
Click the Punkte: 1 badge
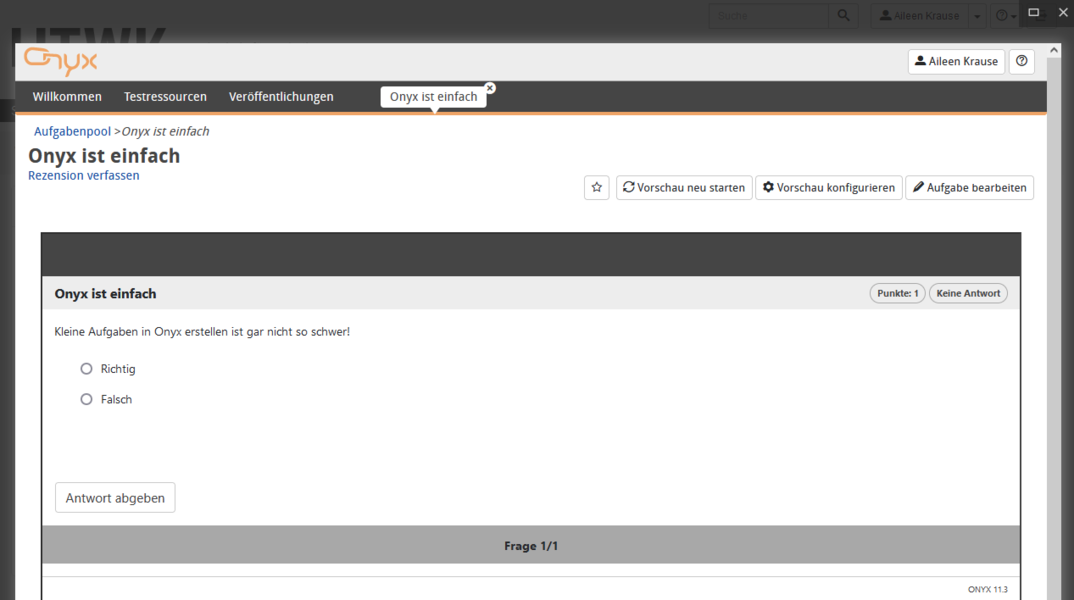coord(897,293)
